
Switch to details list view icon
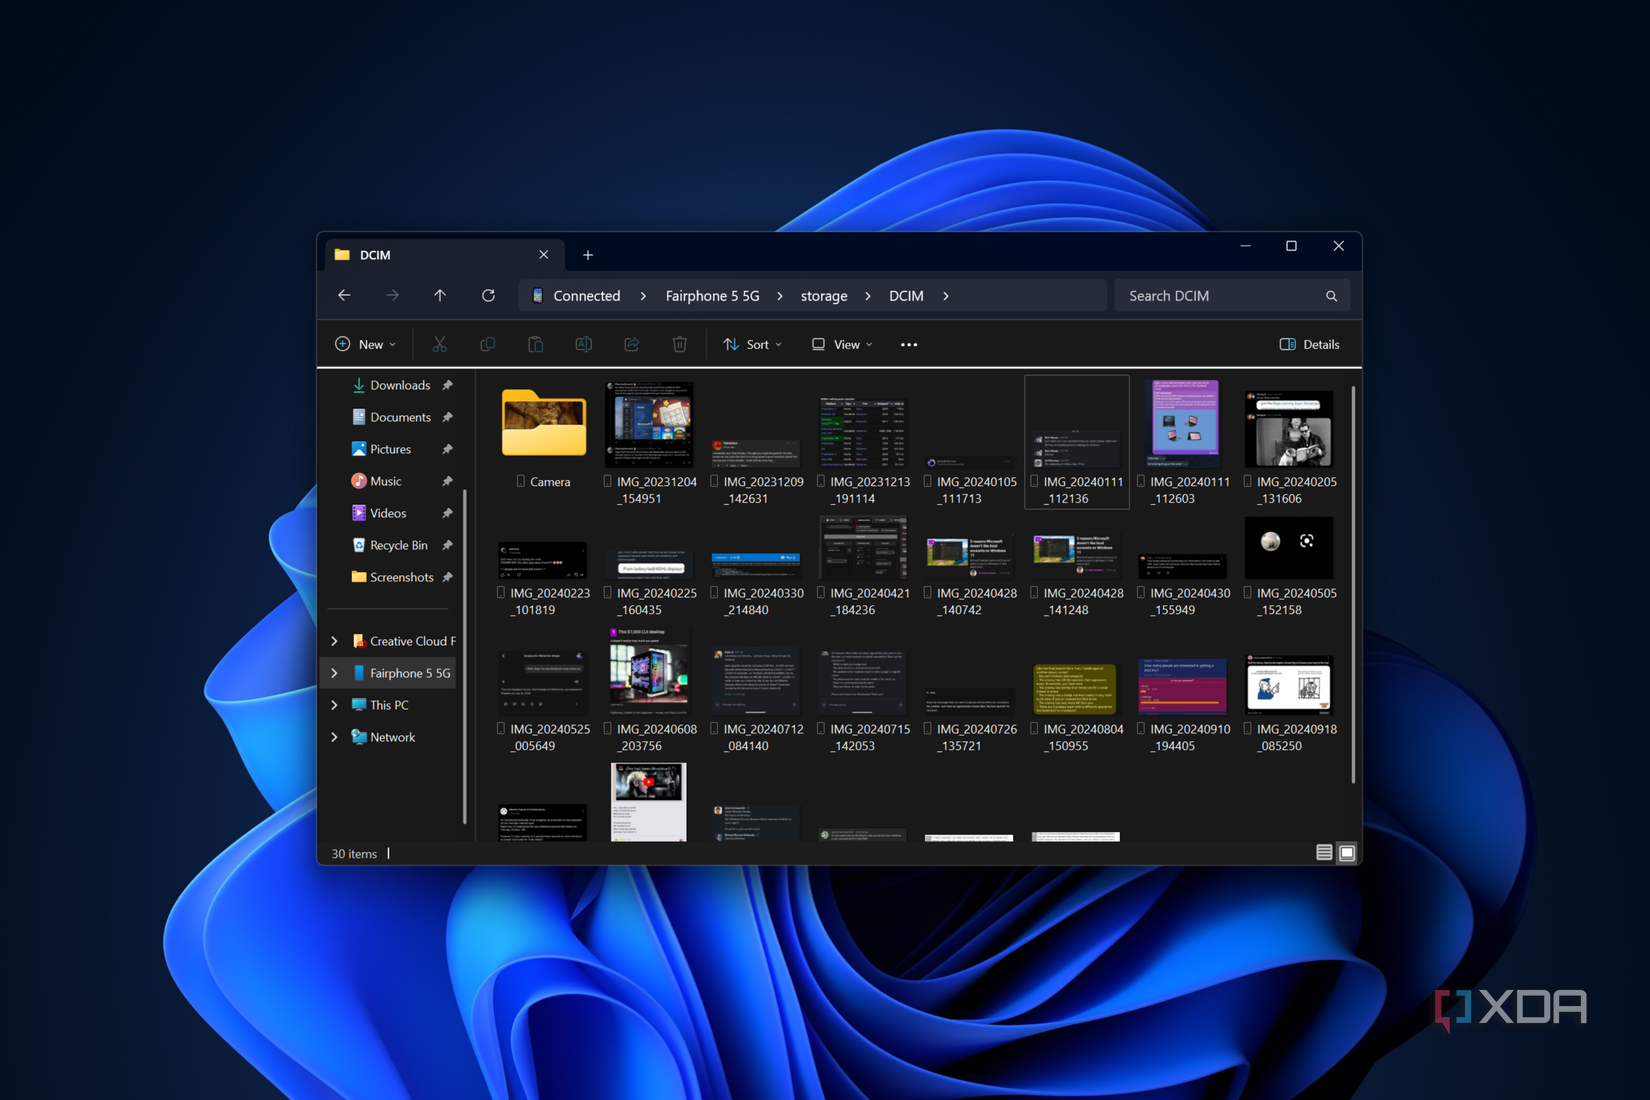tap(1324, 853)
